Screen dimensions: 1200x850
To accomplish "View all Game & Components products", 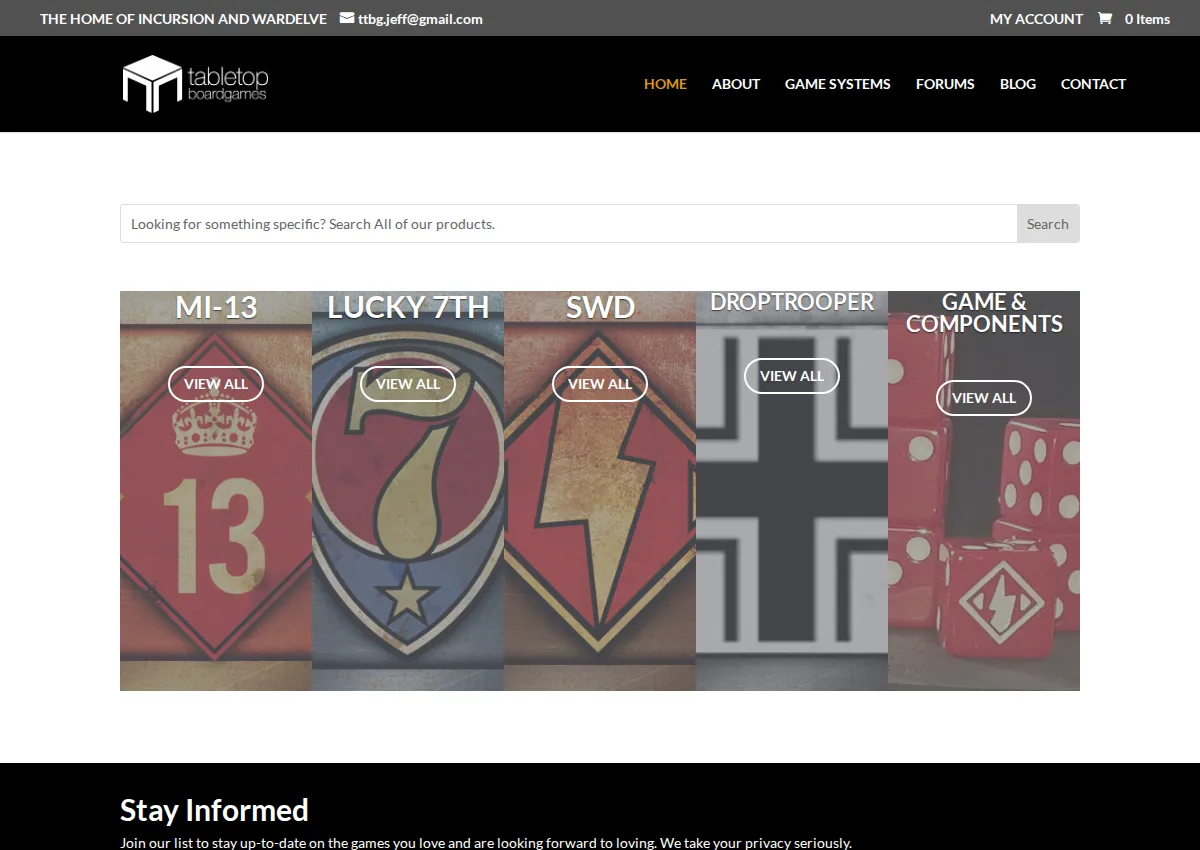I will (984, 398).
